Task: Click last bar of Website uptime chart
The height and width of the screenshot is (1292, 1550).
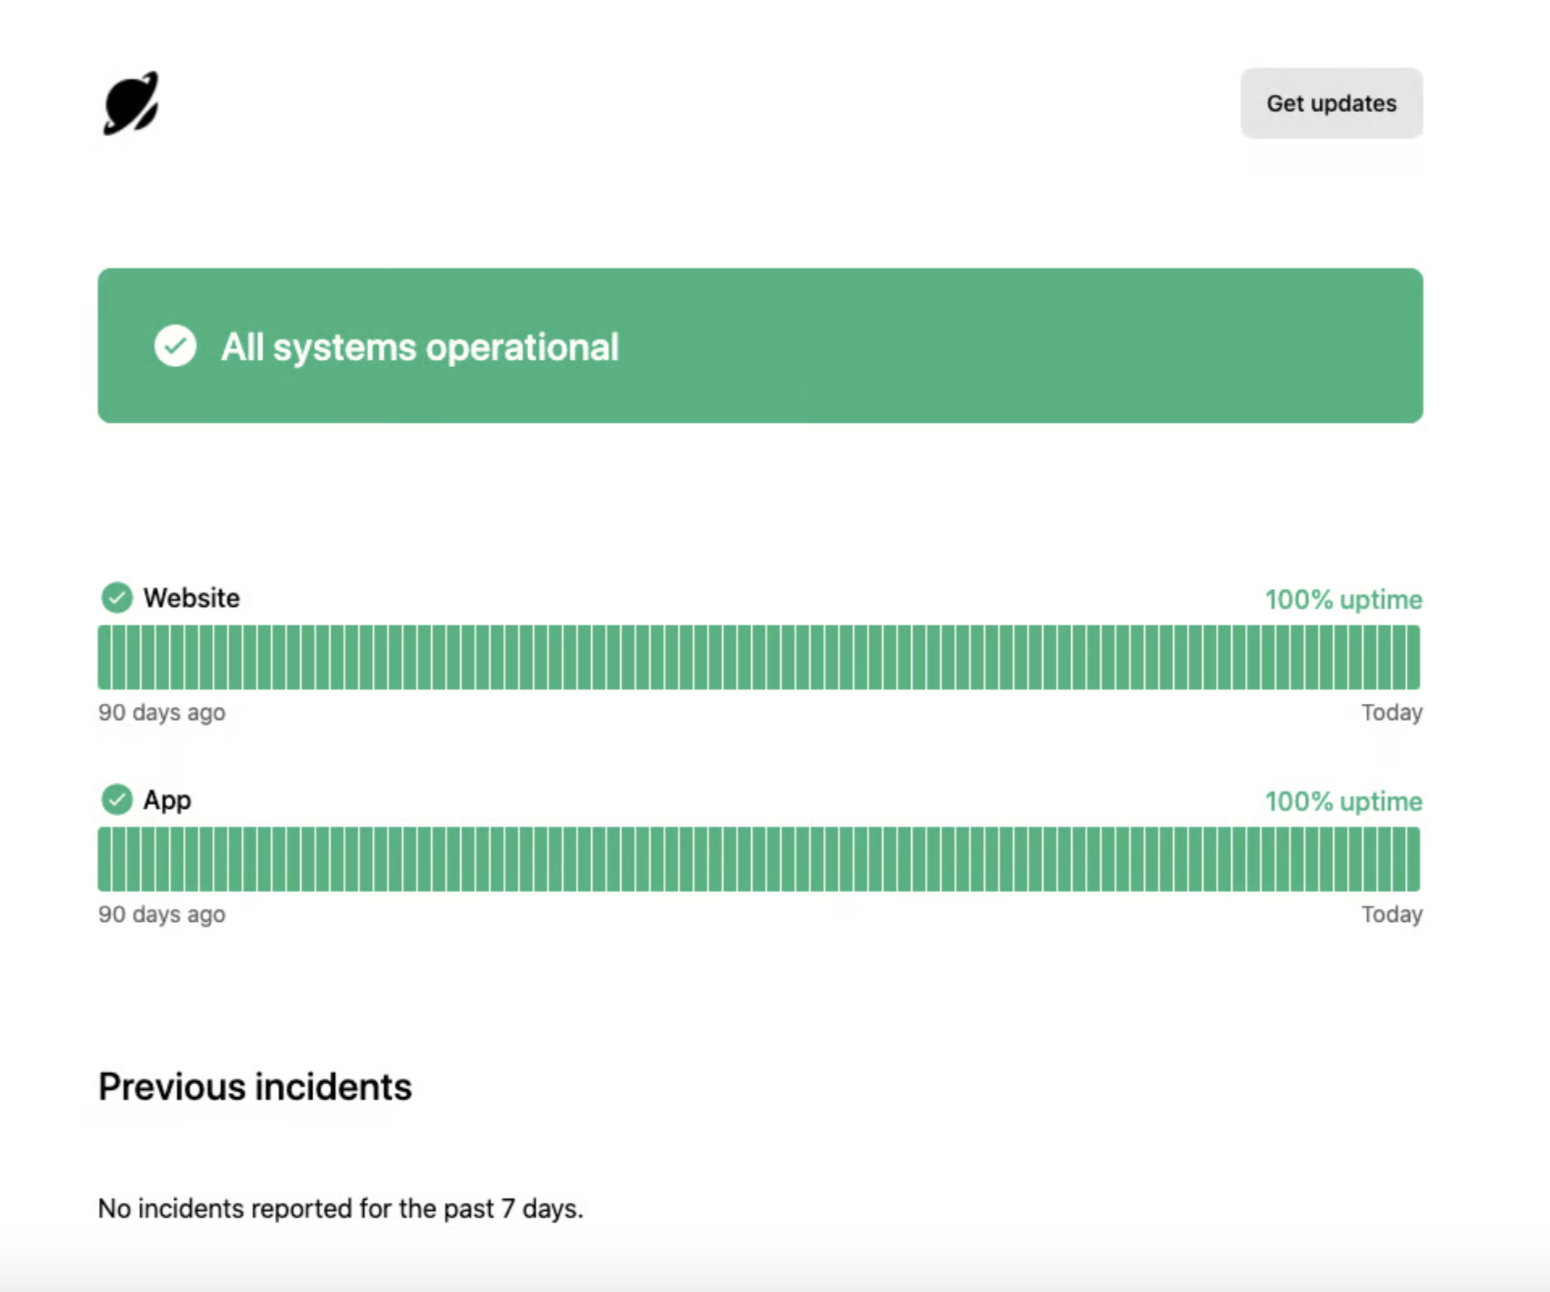Action: (x=1413, y=657)
